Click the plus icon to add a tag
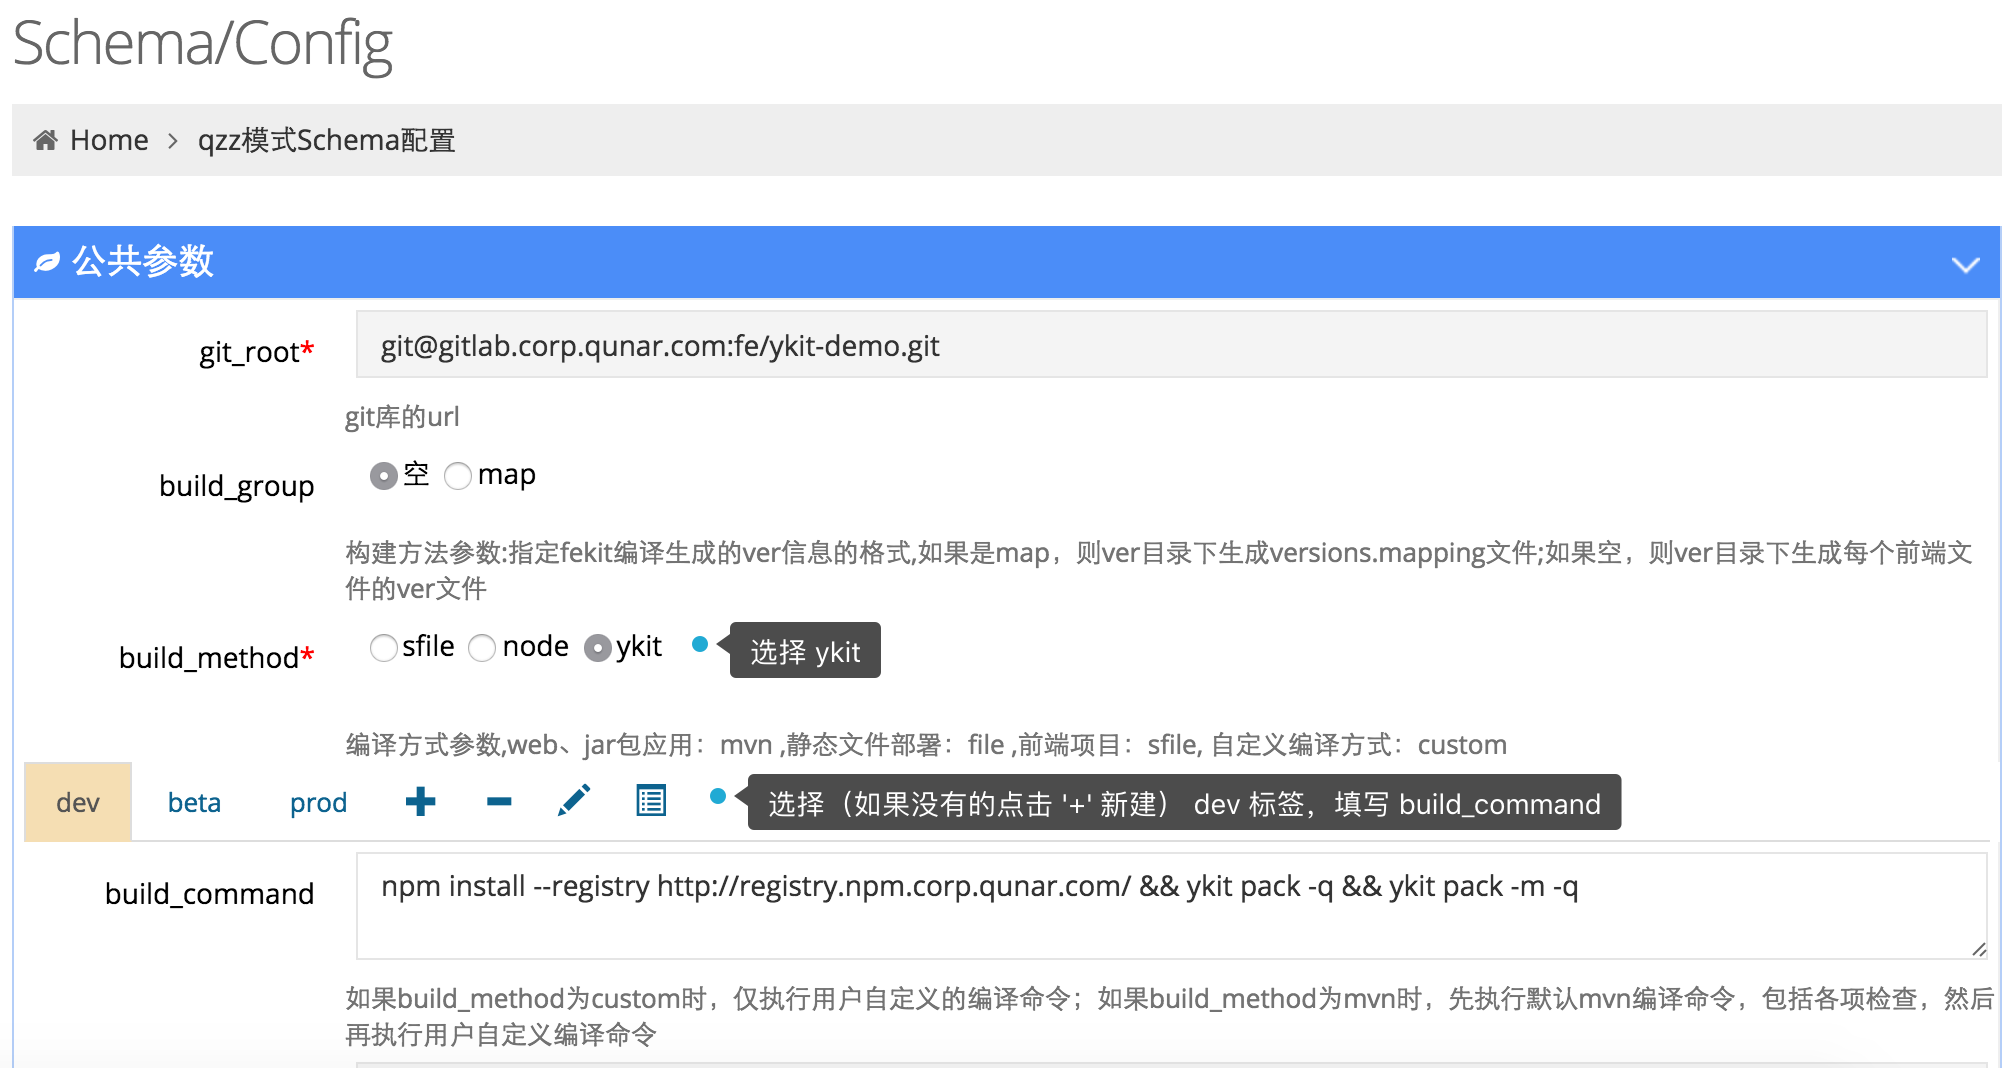Screen dimensions: 2012x1068 (421, 801)
